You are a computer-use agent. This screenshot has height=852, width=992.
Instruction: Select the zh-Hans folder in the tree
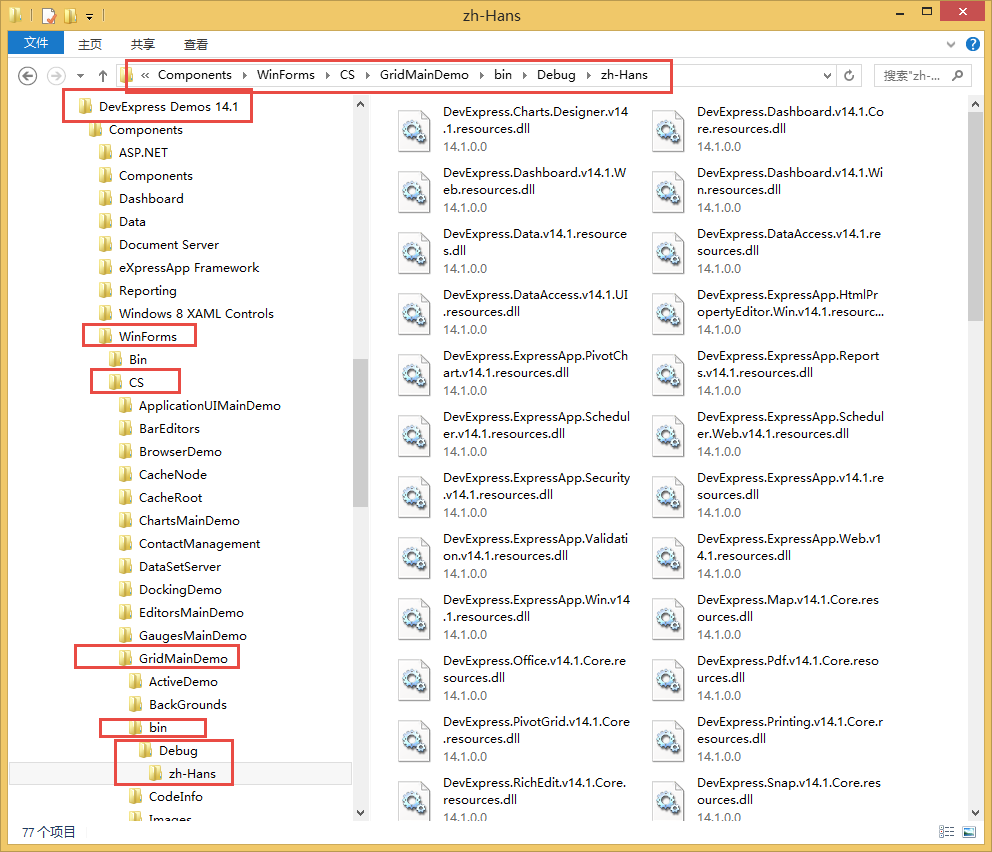click(192, 774)
